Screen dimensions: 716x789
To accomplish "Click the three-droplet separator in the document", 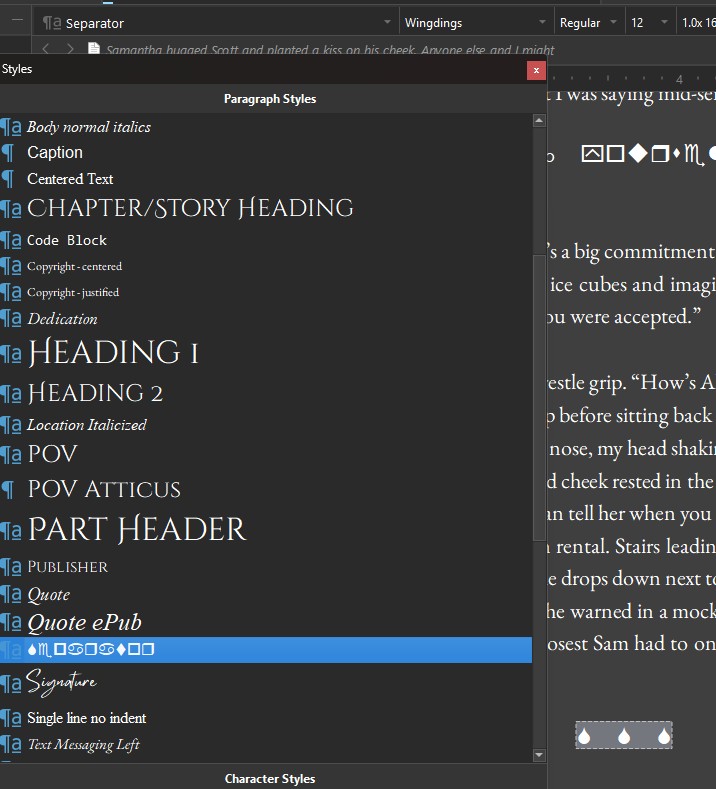I will click(623, 736).
